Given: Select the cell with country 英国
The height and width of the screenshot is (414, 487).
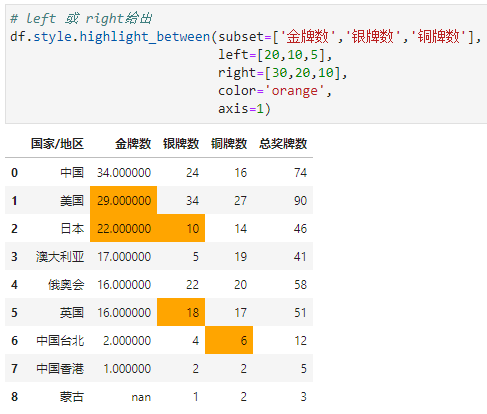Looking at the screenshot, I should [x=72, y=313].
